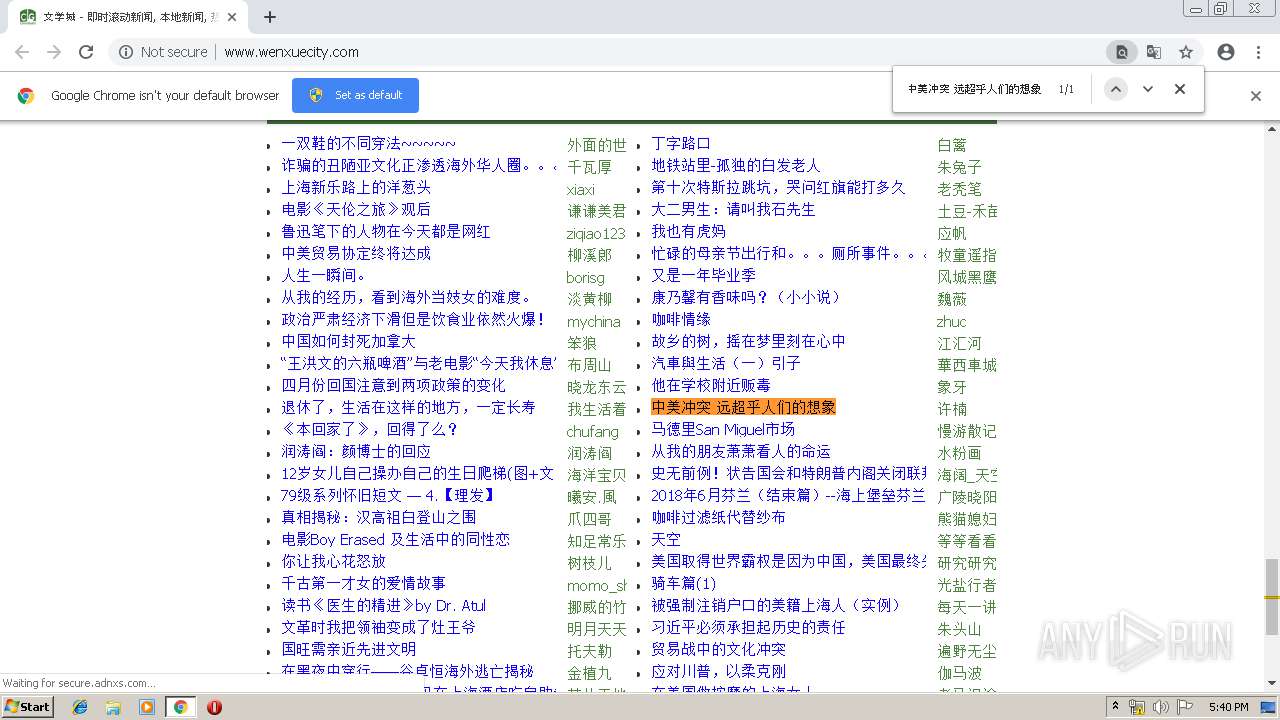Close the 文学城 browser tab
The image size is (1280, 720).
point(232,17)
